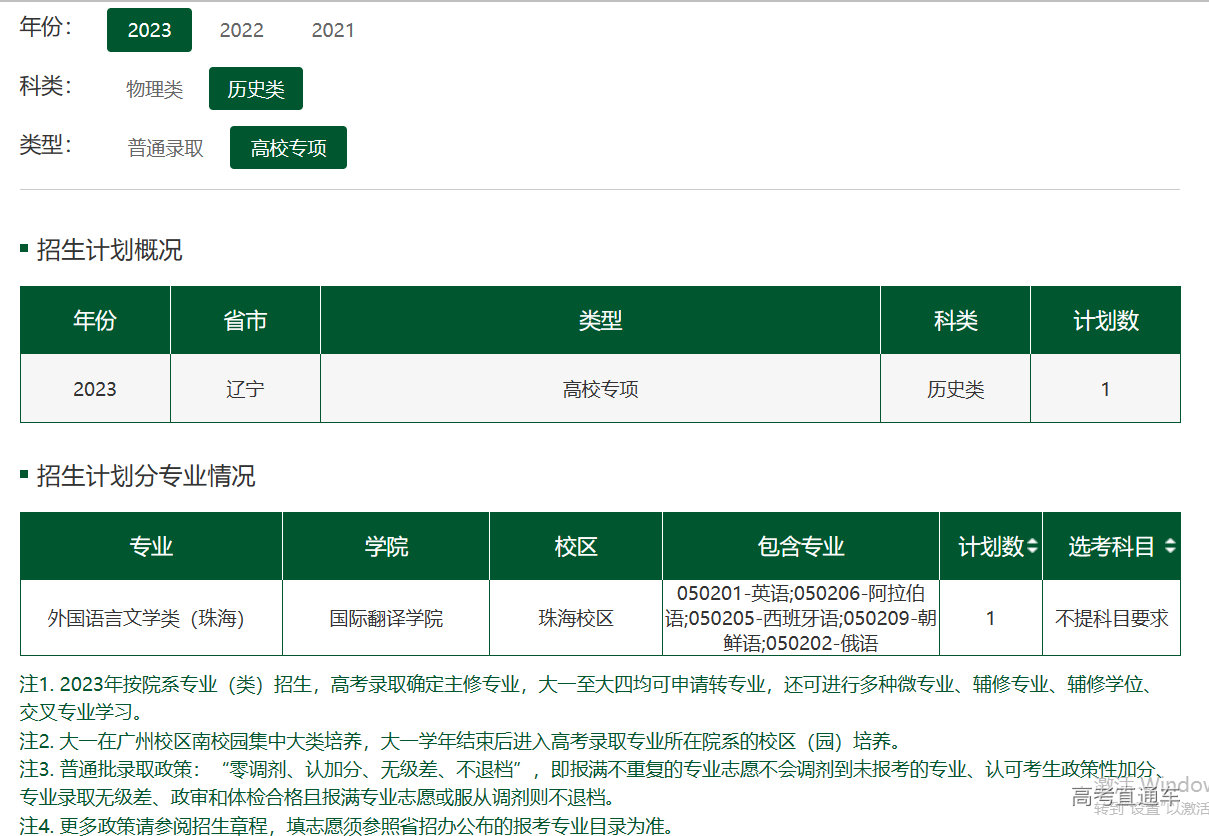Click the 国际翻译学院 cell
This screenshot has height=836, width=1209.
tap(386, 619)
